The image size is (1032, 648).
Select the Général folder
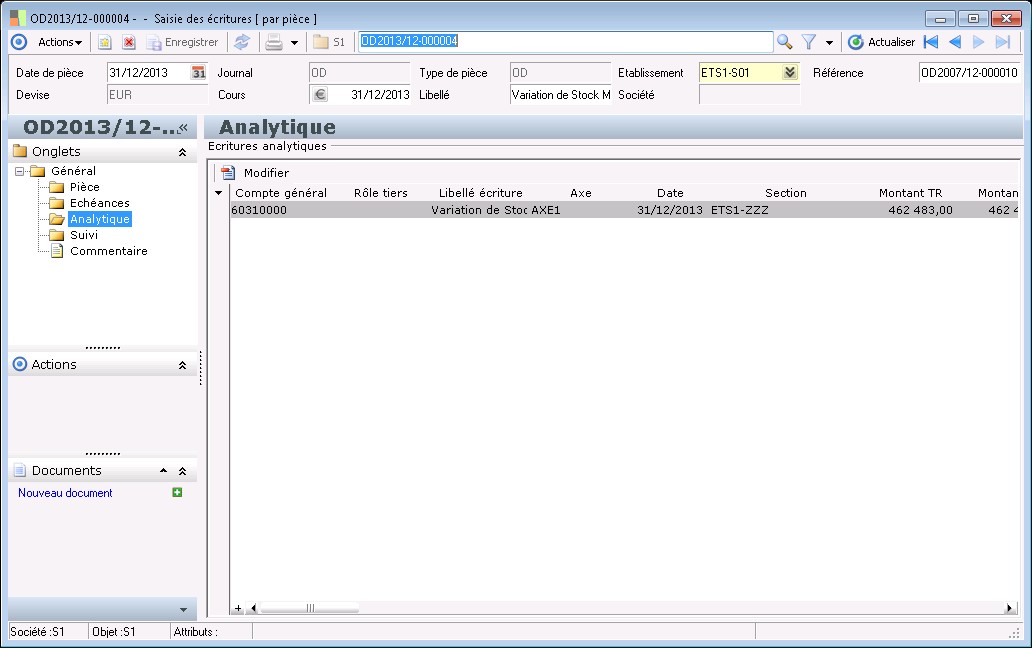pos(73,171)
